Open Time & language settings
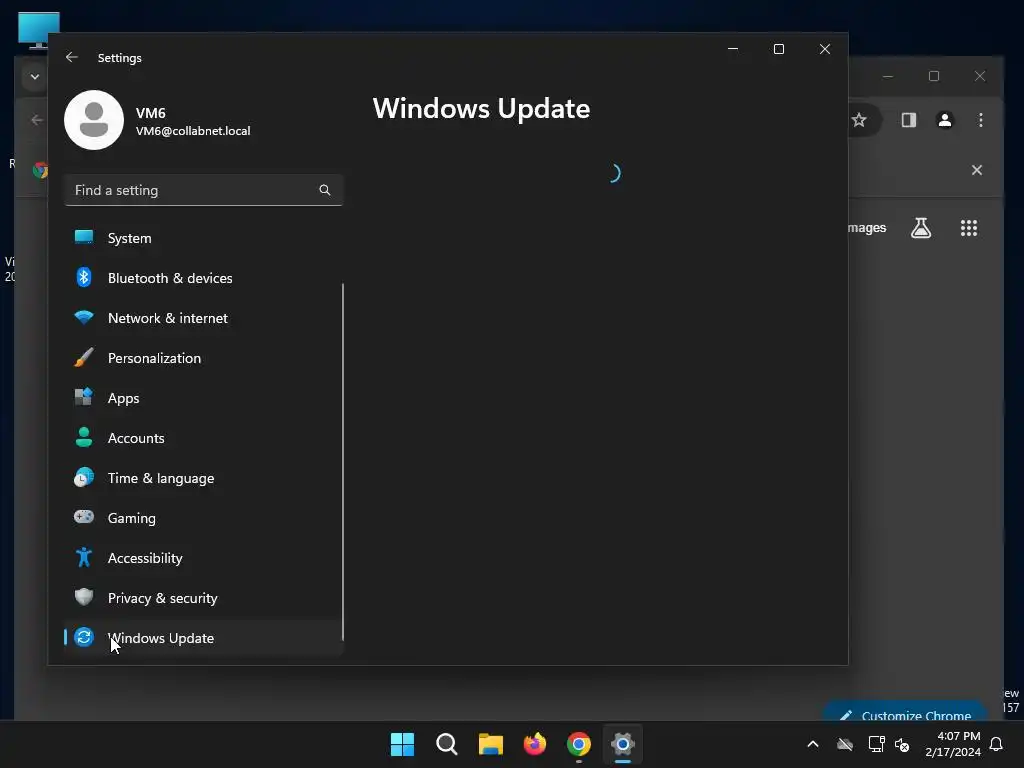 (204, 478)
